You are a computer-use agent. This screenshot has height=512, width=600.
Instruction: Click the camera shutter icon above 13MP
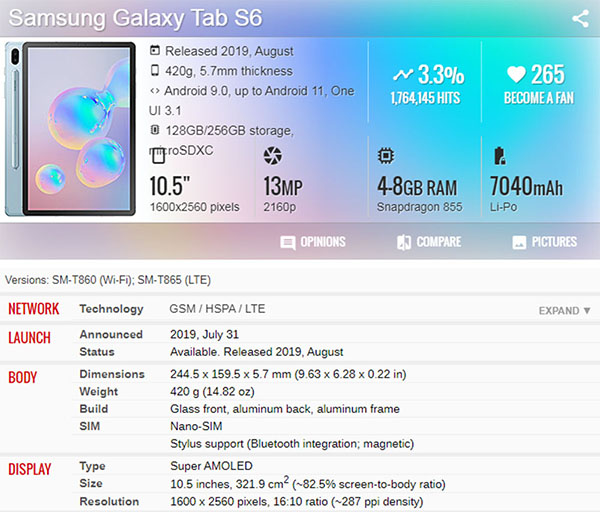272,155
